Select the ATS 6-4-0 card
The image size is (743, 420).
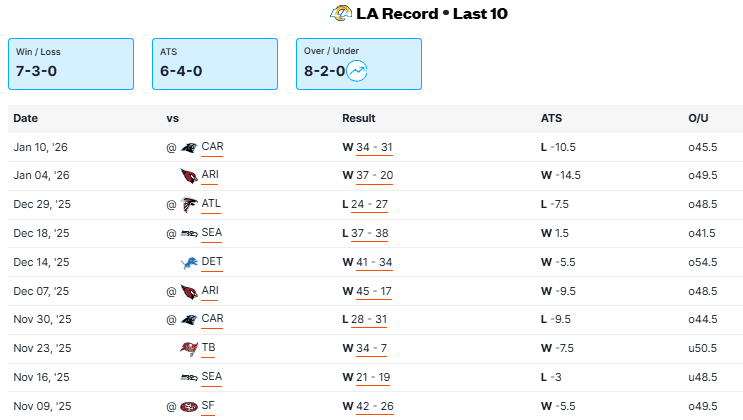(214, 63)
